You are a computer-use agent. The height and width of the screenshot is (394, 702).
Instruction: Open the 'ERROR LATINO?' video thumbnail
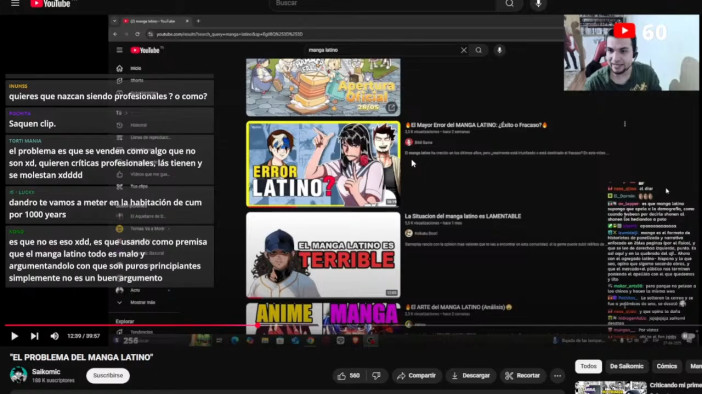(x=323, y=164)
